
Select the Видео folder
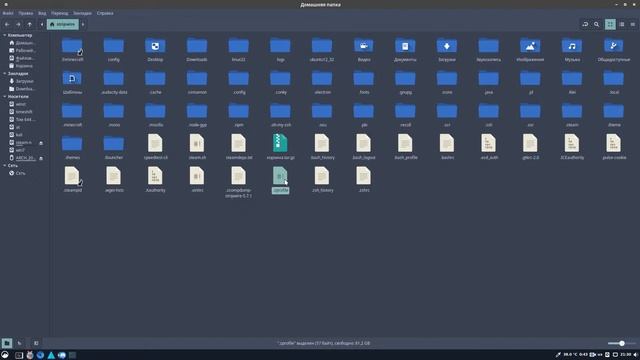point(364,50)
